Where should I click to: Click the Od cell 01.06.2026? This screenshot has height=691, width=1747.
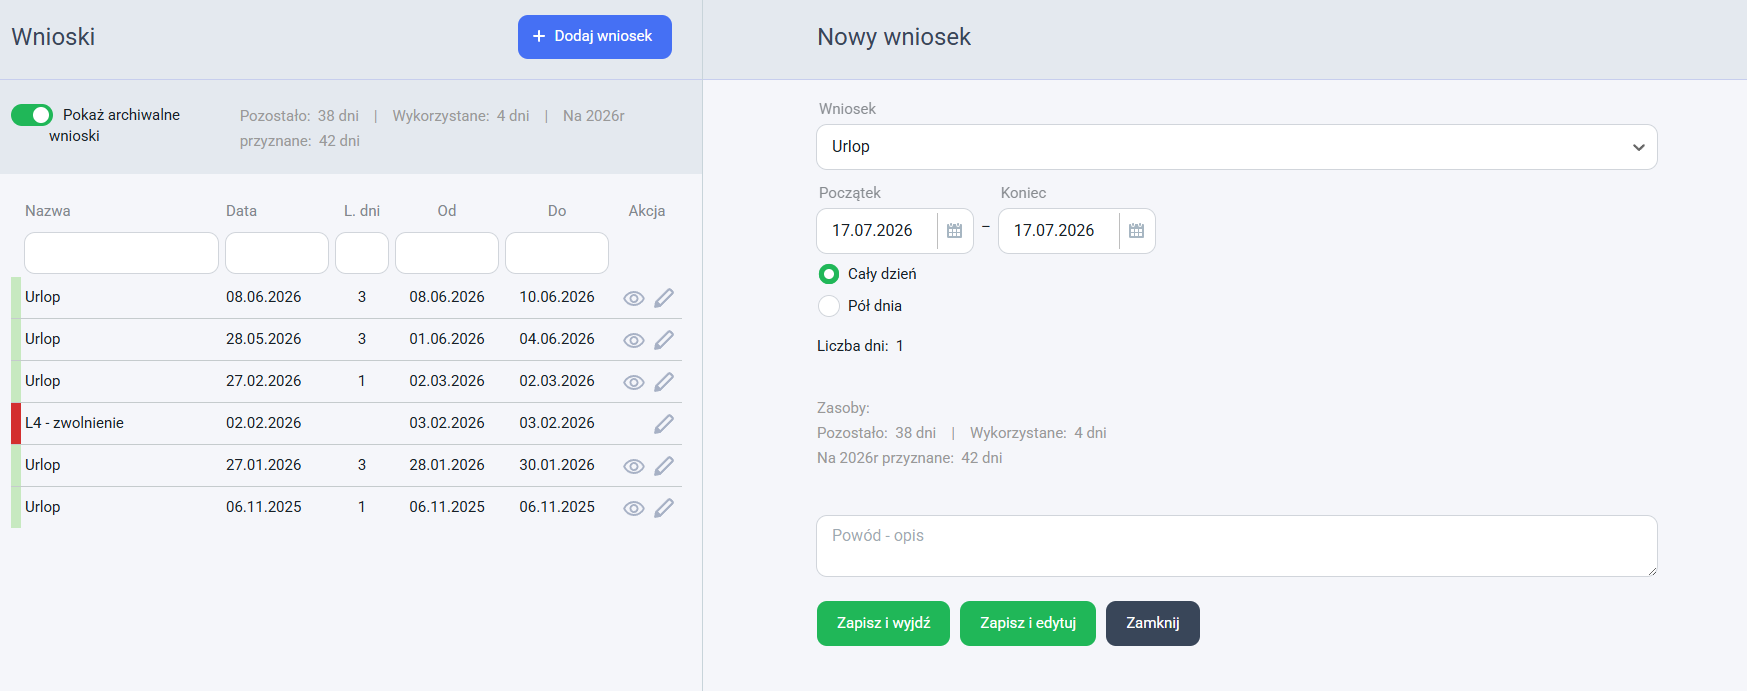(x=447, y=339)
